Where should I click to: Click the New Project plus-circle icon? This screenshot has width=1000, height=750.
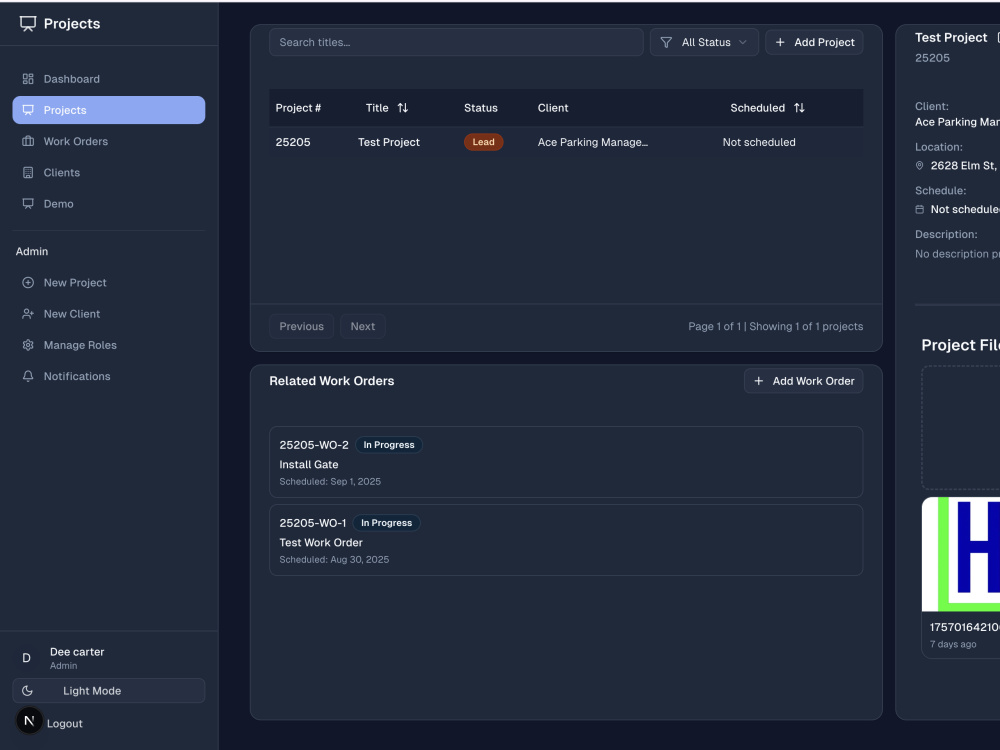point(28,283)
